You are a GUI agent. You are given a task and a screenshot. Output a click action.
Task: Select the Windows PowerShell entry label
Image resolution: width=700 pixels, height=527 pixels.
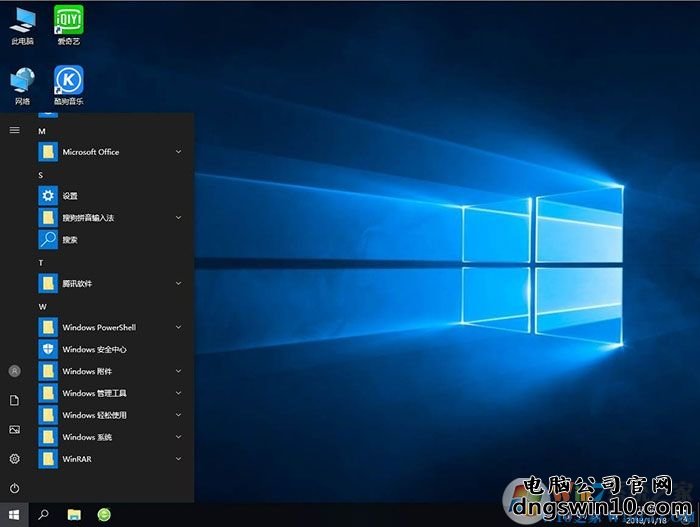click(99, 327)
